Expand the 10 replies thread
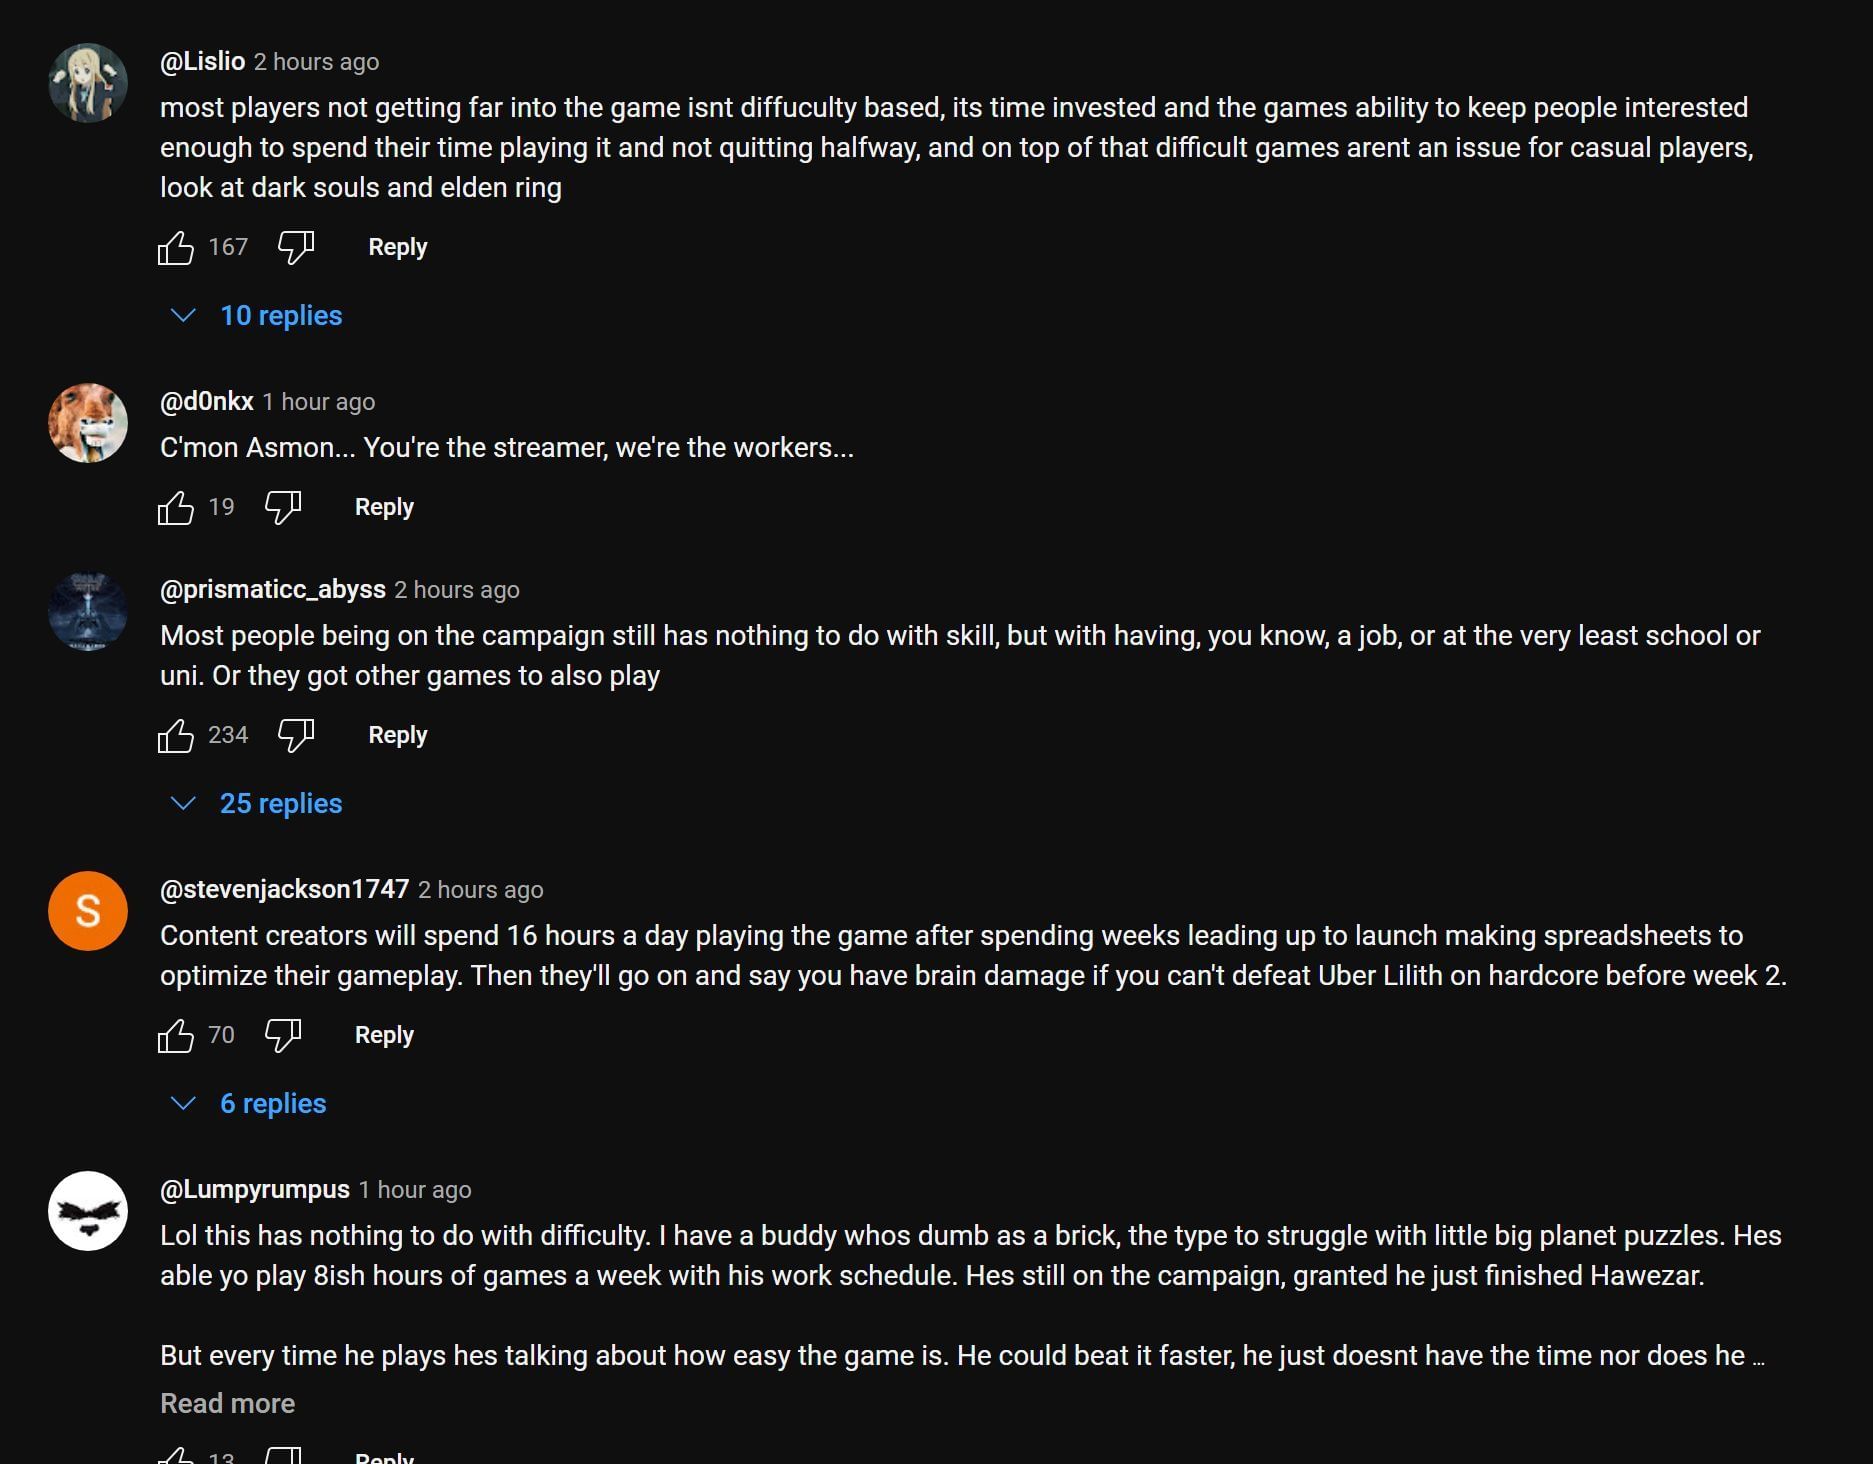The image size is (1873, 1464). [280, 316]
